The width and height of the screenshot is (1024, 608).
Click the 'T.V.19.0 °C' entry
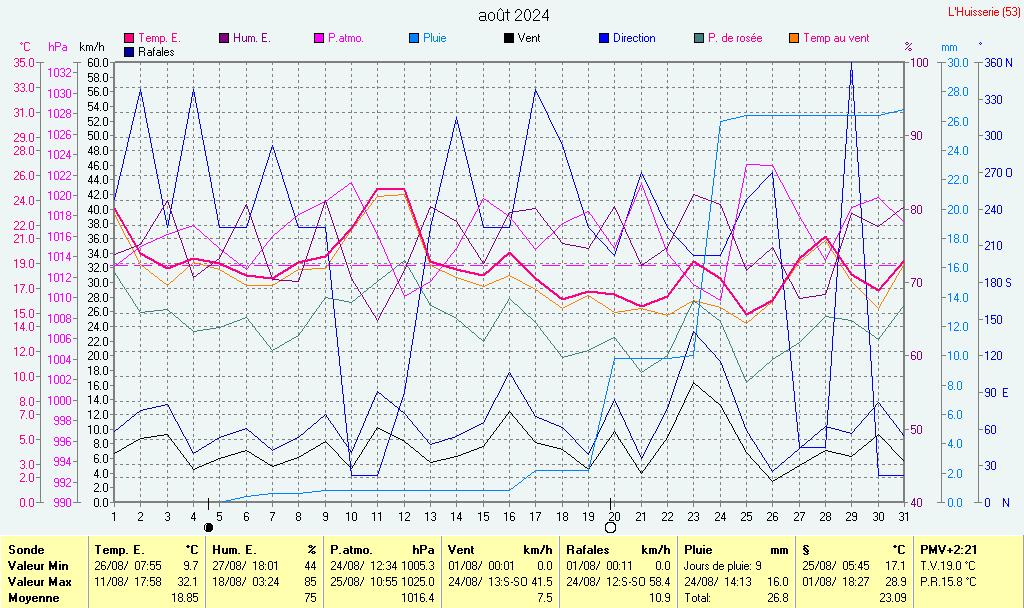(948, 566)
